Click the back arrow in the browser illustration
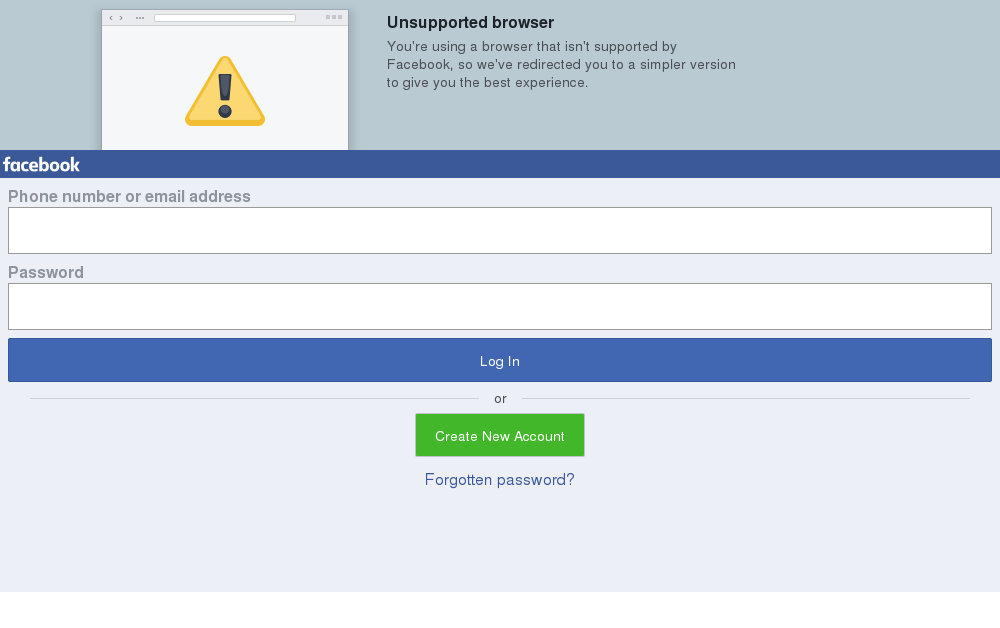The image size is (1000, 628). tap(111, 18)
